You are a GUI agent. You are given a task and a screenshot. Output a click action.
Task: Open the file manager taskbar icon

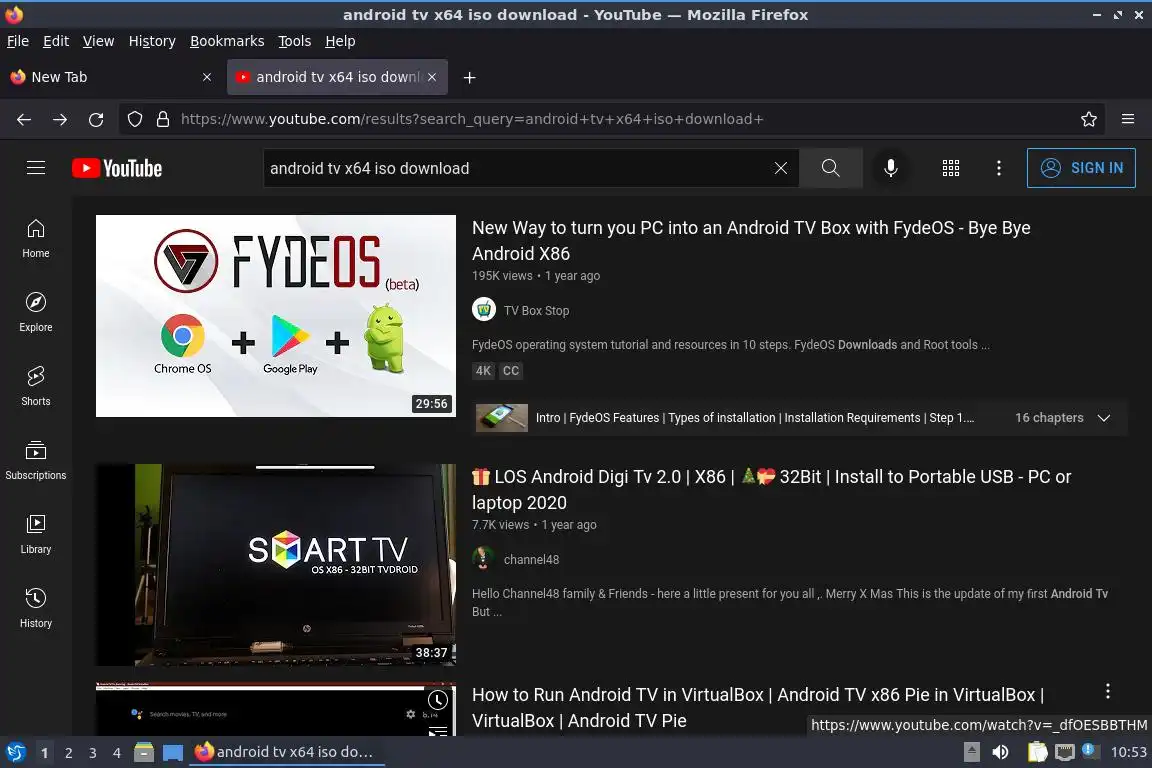[x=144, y=753]
